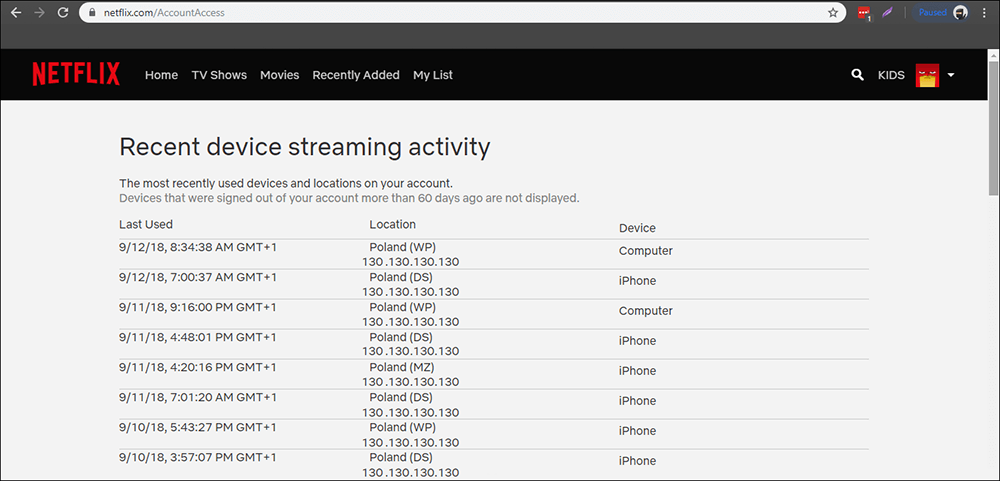Click 'Computer' device in the 9:16:00 PM row
The image size is (1000, 481).
645,311
